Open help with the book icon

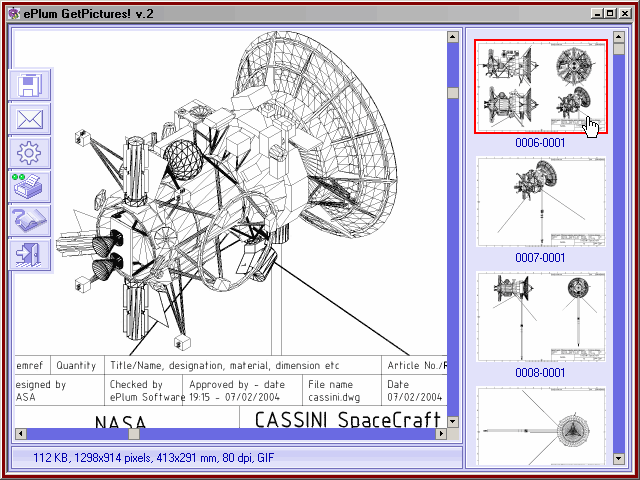pyautogui.click(x=29, y=221)
